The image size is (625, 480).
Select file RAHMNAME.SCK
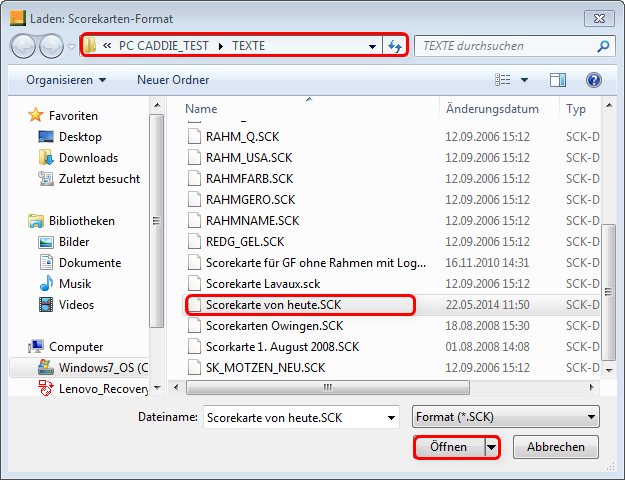point(252,221)
